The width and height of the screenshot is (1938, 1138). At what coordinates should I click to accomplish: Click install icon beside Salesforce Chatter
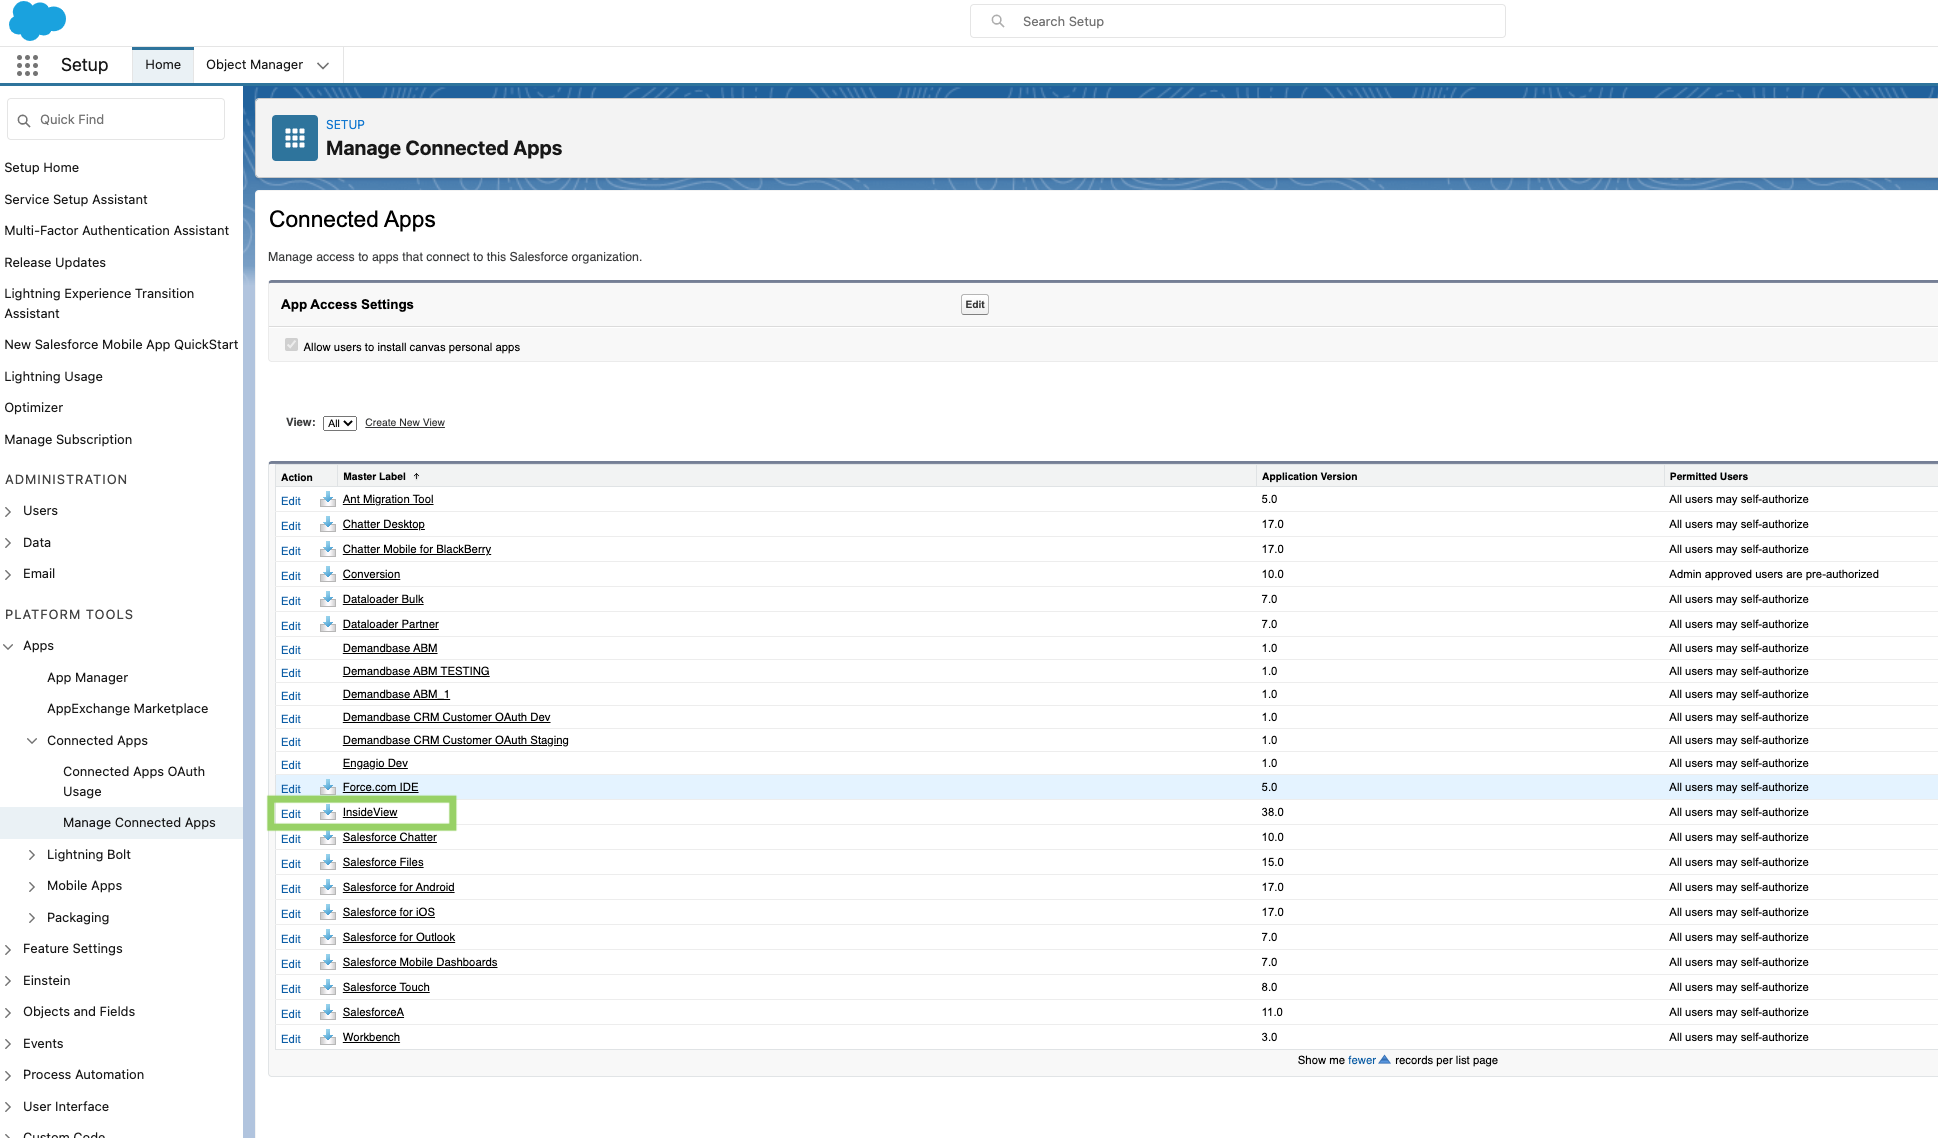pyautogui.click(x=327, y=837)
